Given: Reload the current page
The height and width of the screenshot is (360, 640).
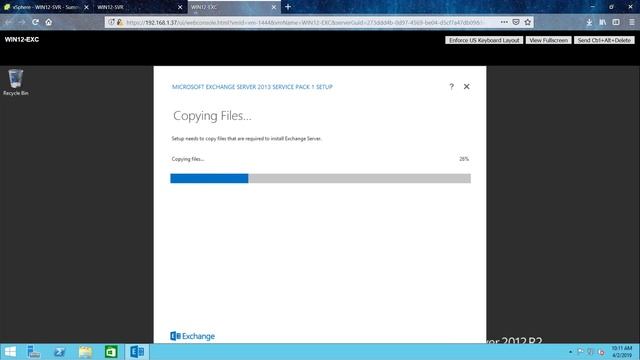Looking at the screenshot, I should [x=36, y=22].
